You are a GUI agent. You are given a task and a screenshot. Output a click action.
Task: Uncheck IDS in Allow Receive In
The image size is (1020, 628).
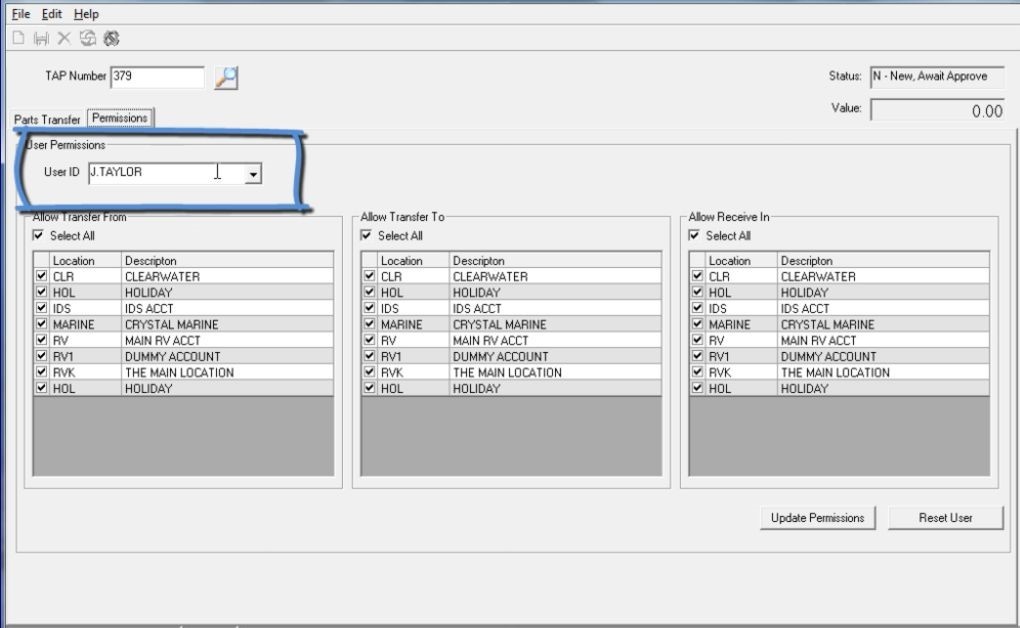coord(697,308)
